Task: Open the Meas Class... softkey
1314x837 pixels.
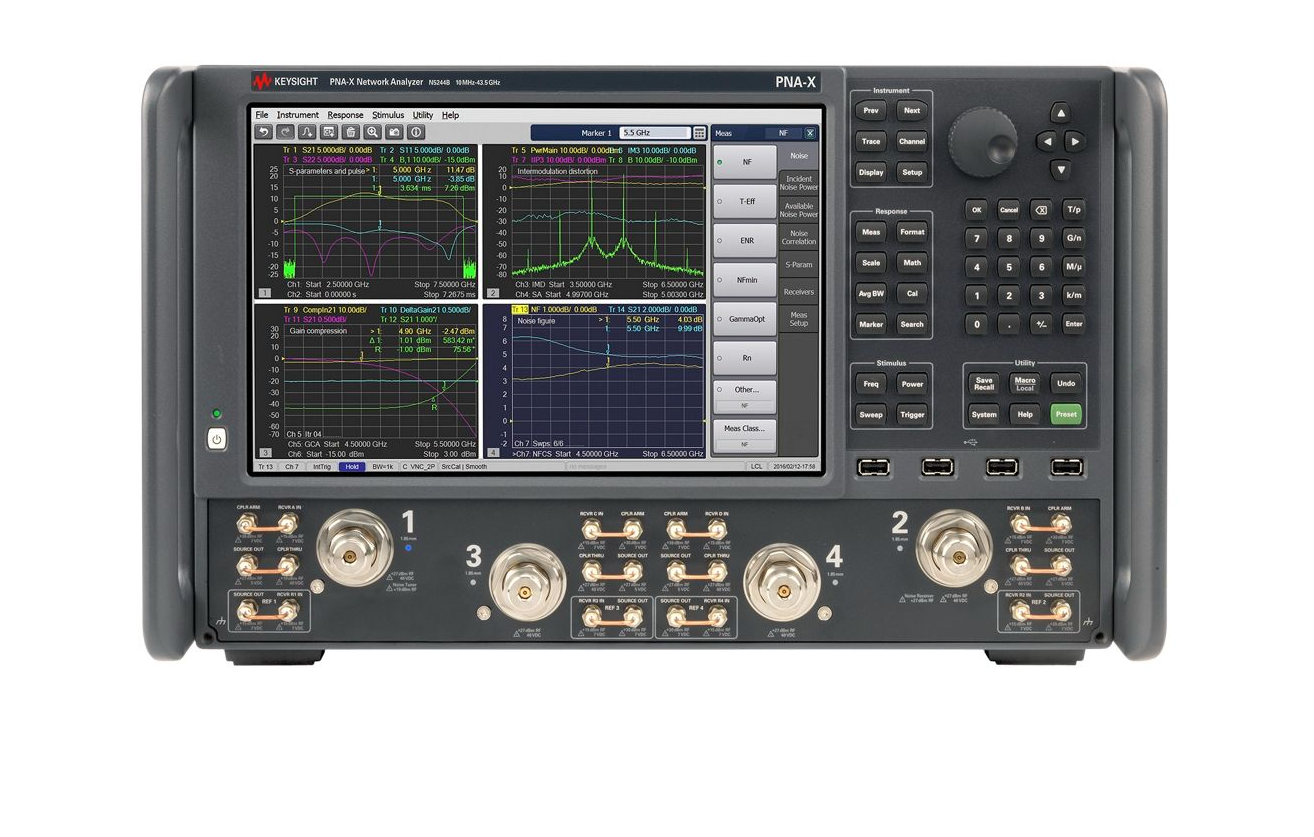Action: tap(744, 435)
